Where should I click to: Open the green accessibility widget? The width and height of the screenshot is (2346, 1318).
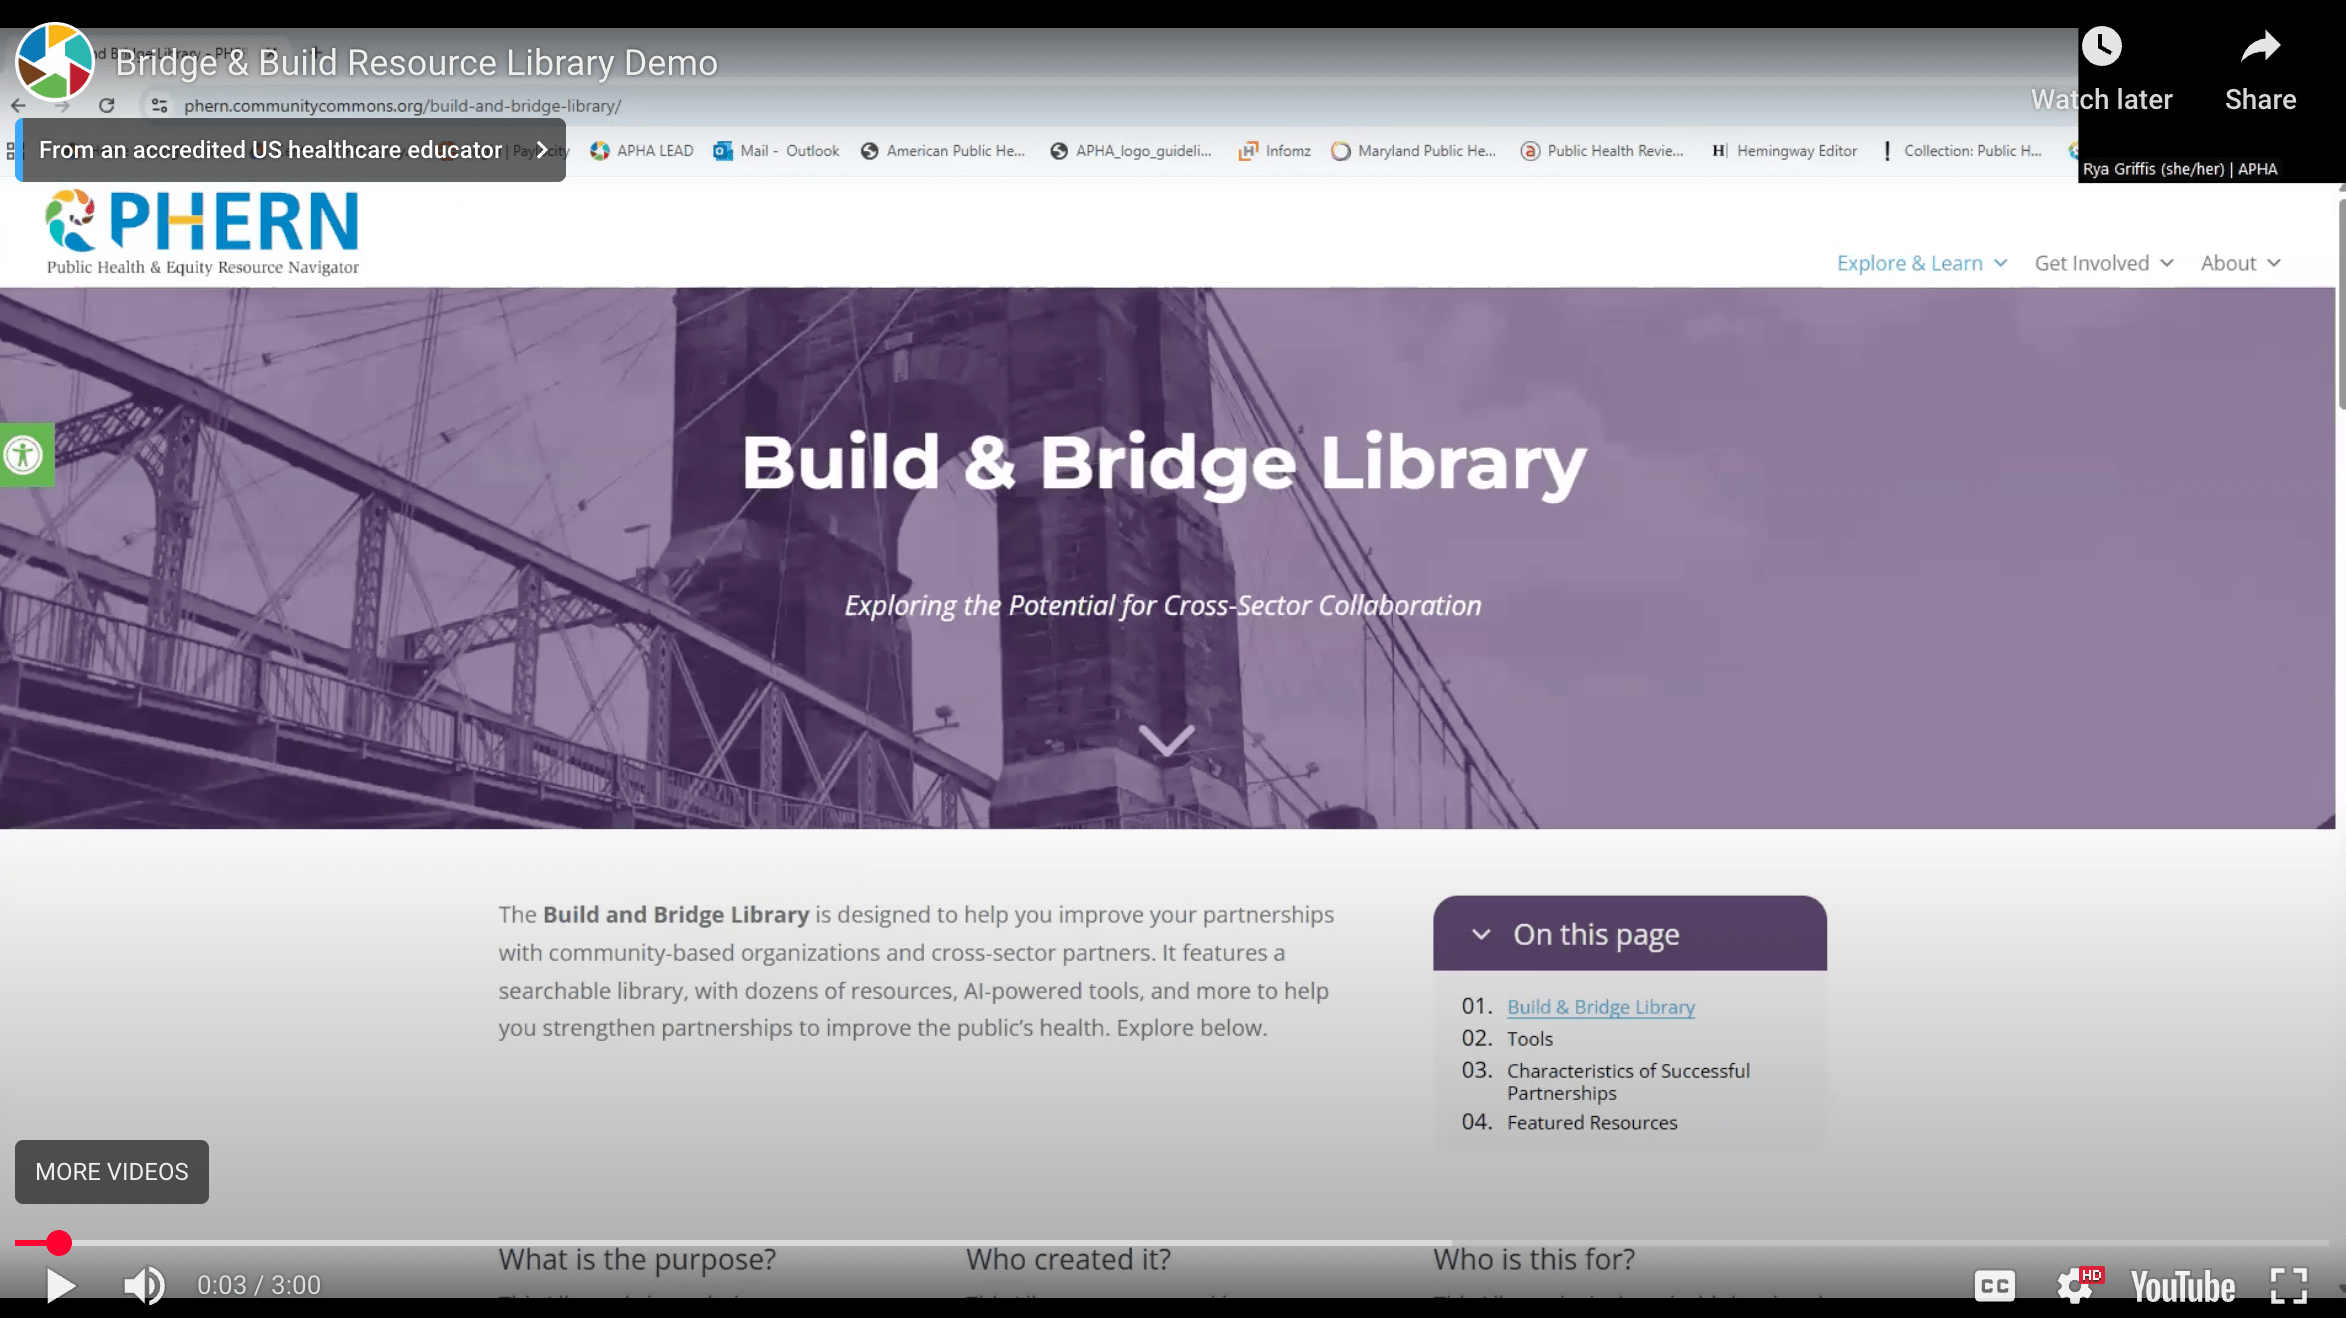(24, 456)
